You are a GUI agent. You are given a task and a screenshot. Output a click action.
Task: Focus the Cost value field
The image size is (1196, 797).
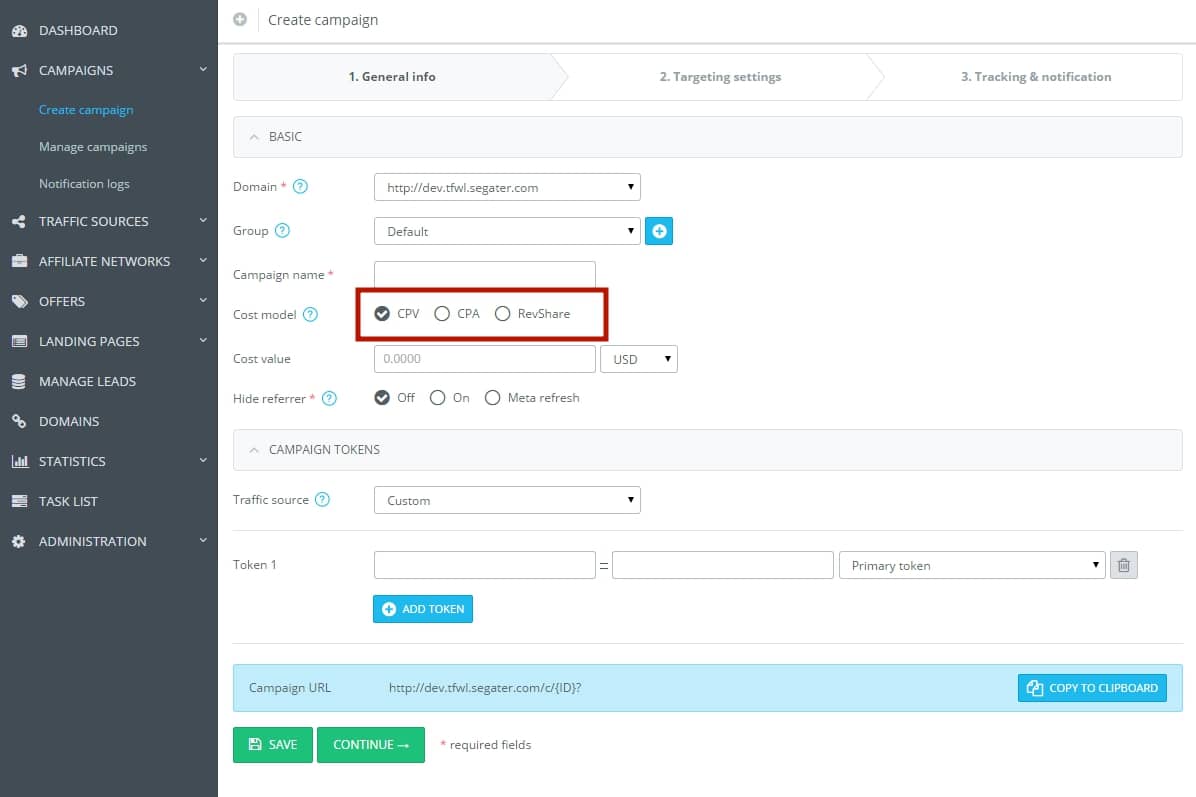click(x=484, y=358)
